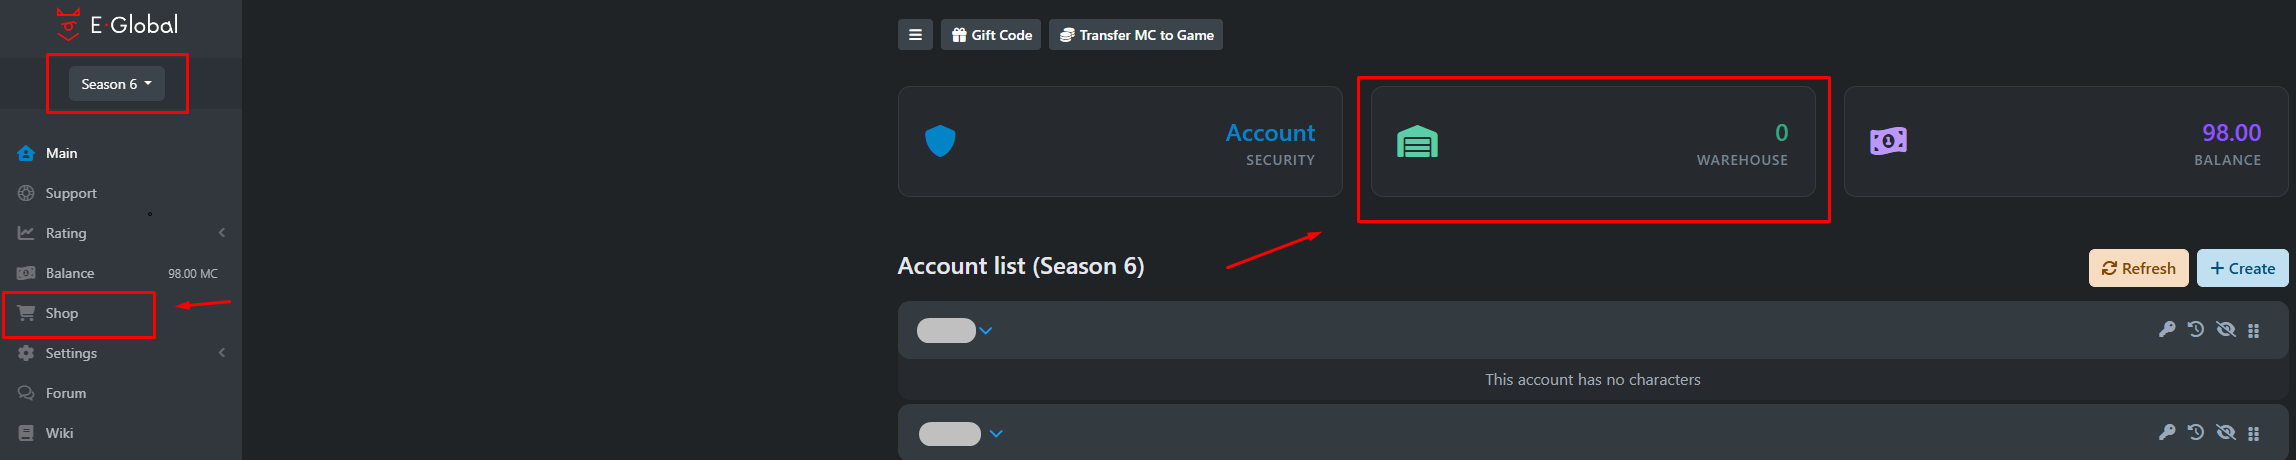Image resolution: width=2296 pixels, height=460 pixels.
Task: Toggle hidden-eye visibility on second account
Action: click(x=2226, y=432)
